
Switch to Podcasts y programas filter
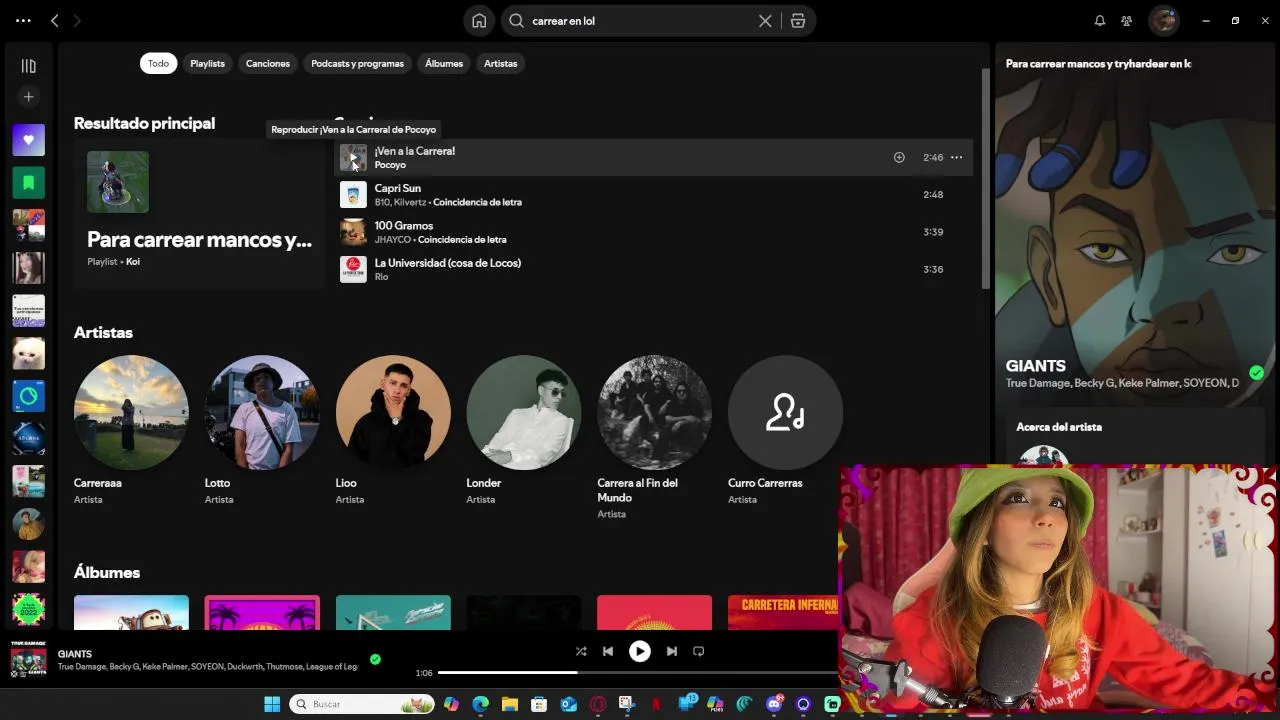(357, 63)
